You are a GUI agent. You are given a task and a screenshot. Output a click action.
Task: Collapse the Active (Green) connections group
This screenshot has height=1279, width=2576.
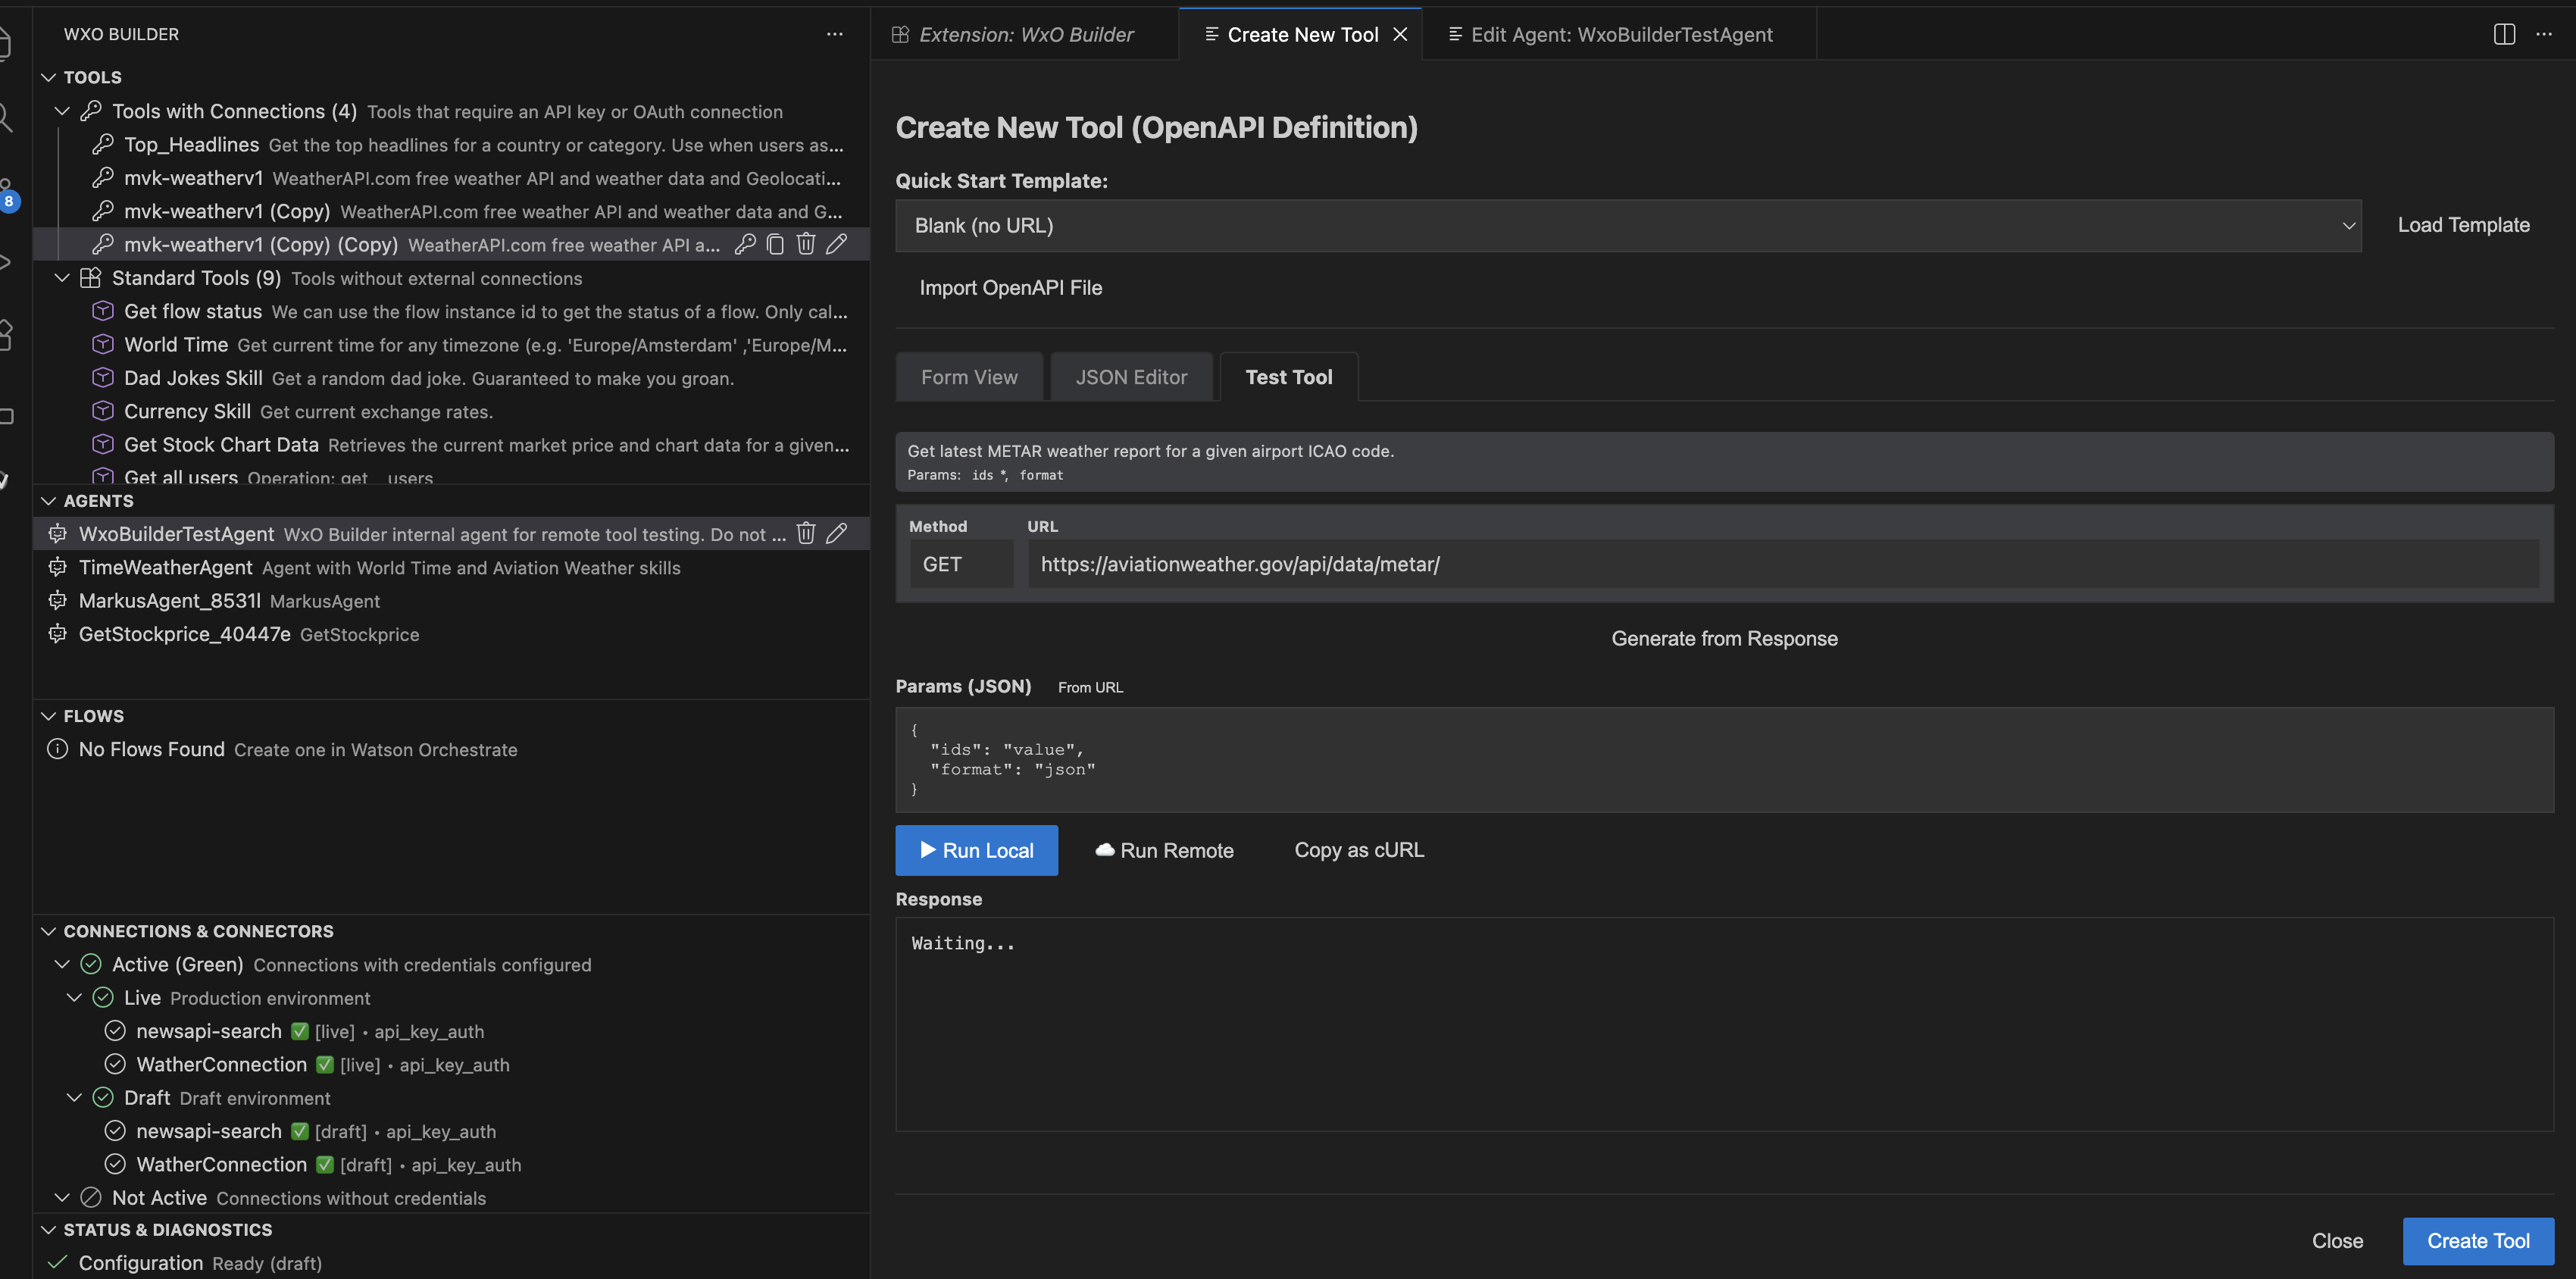point(62,964)
